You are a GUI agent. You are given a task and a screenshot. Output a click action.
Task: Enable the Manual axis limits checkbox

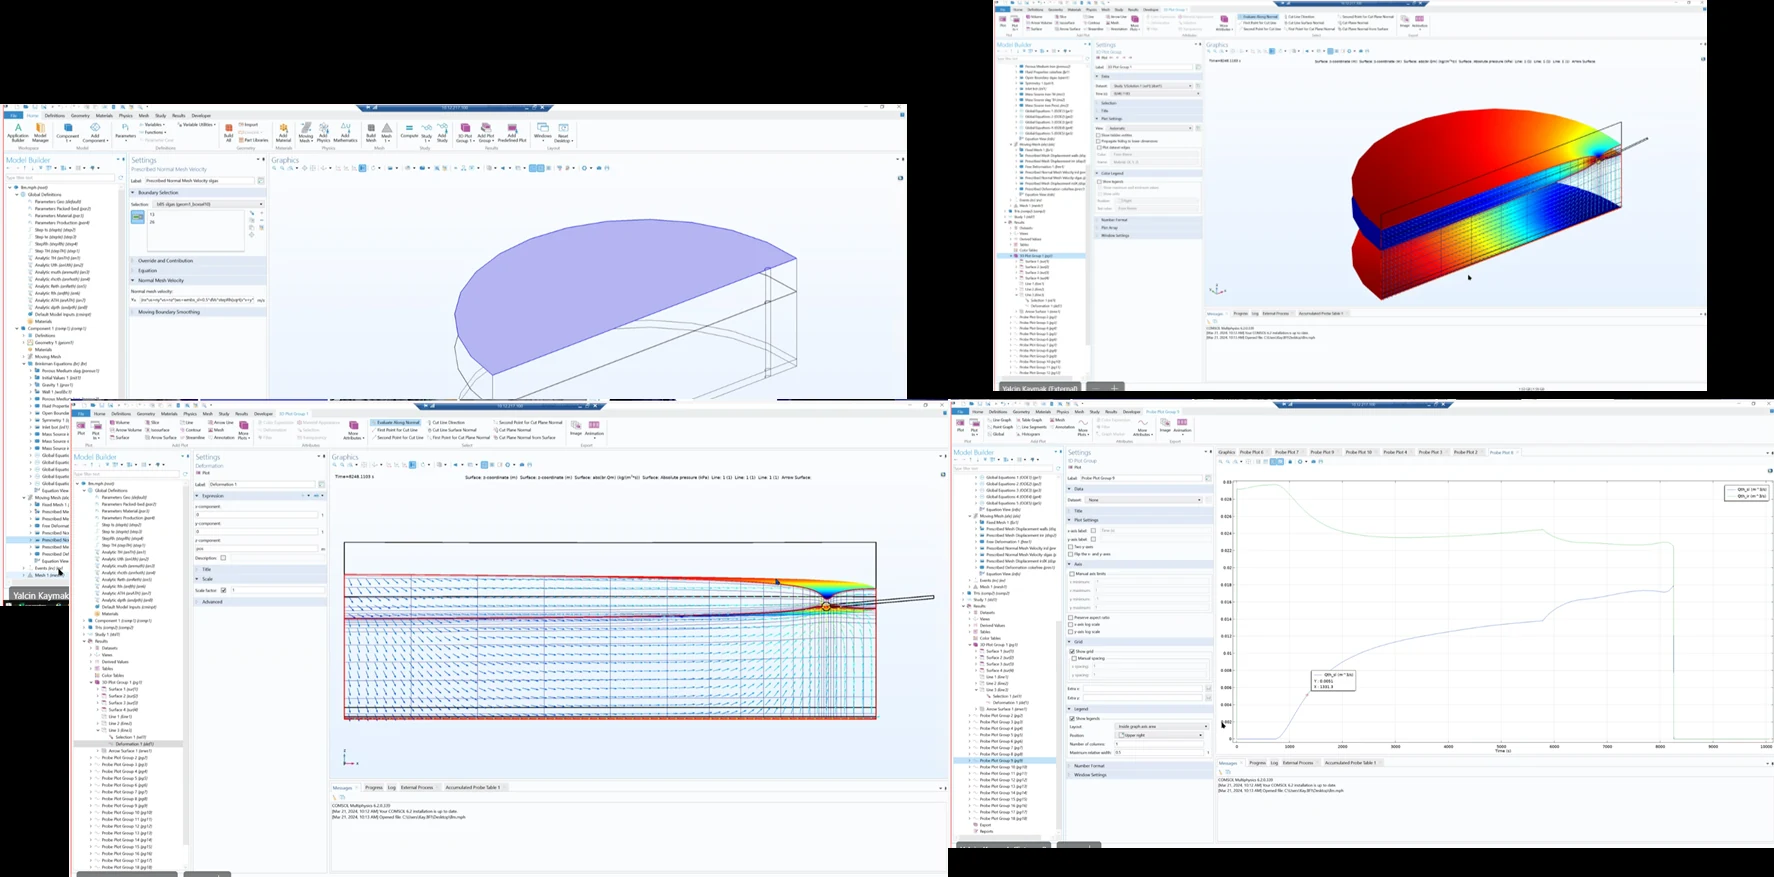1071,574
